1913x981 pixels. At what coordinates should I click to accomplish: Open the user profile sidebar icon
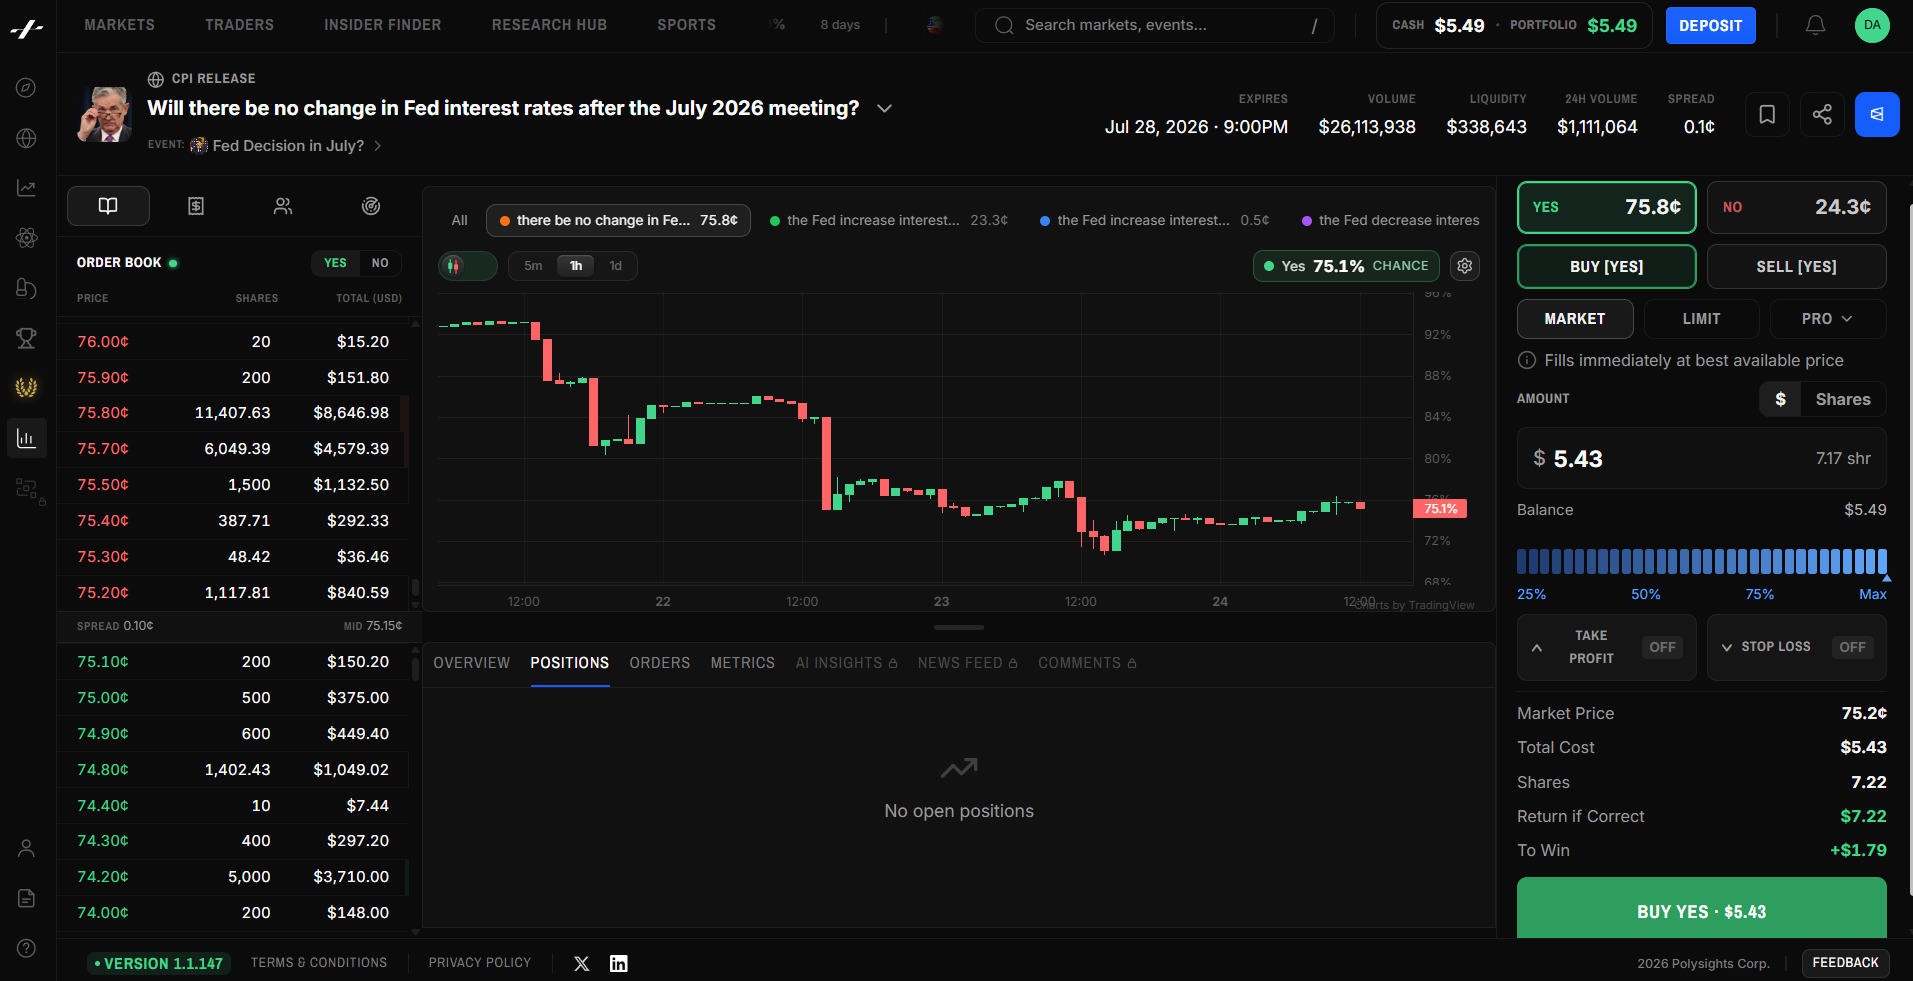pos(27,848)
